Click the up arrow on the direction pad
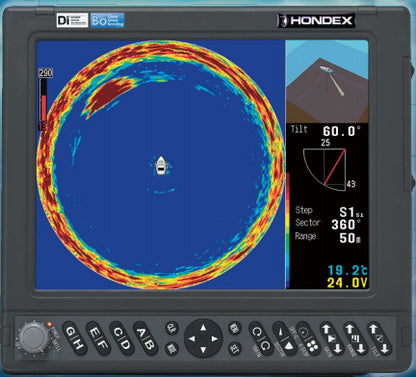 click(x=203, y=328)
